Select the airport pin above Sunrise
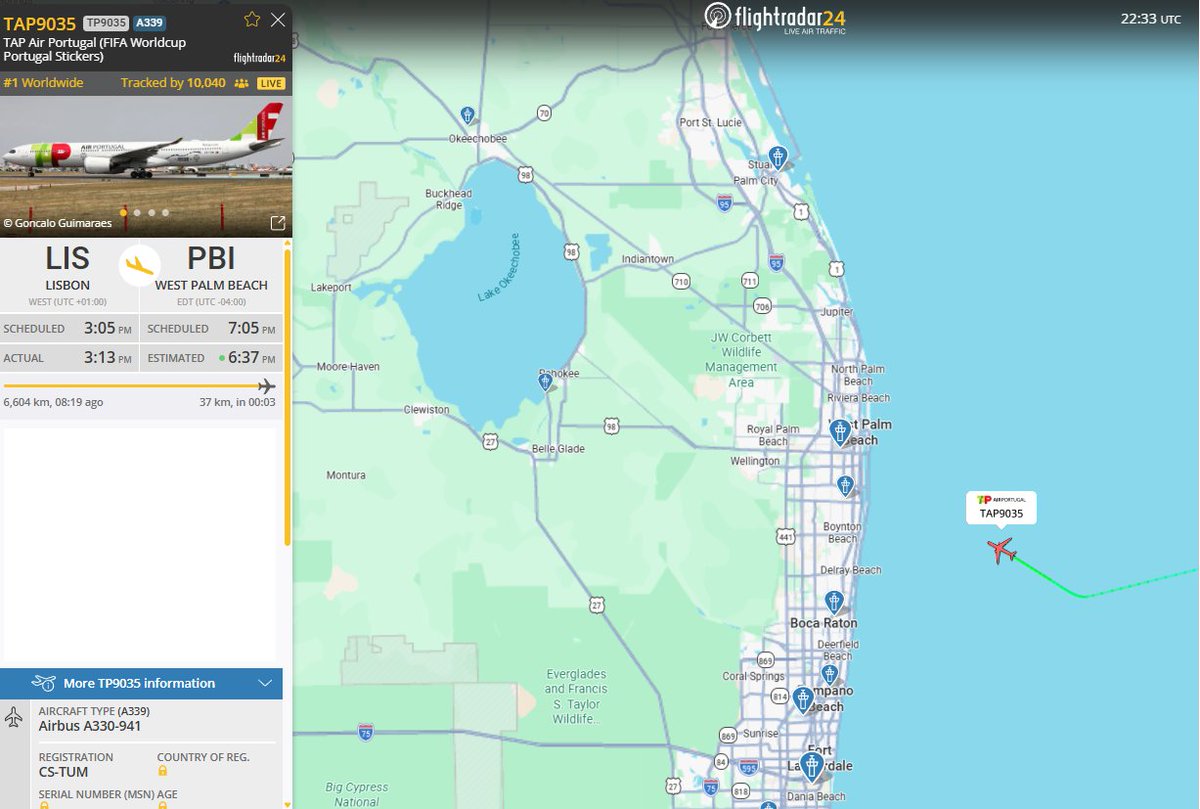The height and width of the screenshot is (809, 1200). coord(803,699)
